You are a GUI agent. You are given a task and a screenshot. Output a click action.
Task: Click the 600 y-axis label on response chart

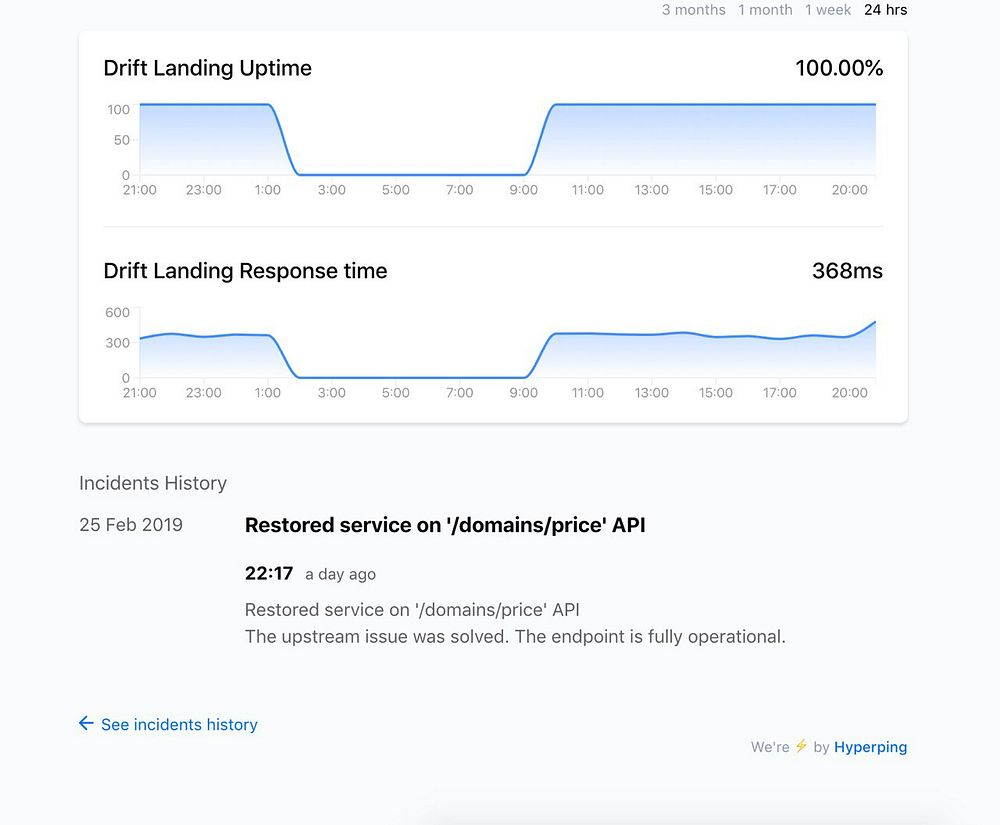pyautogui.click(x=117, y=312)
